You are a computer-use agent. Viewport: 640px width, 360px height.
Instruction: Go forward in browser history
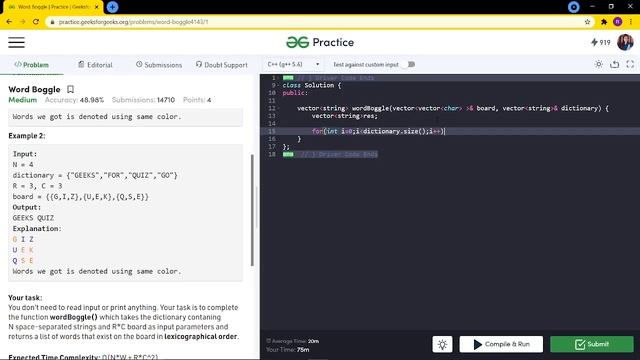22,22
